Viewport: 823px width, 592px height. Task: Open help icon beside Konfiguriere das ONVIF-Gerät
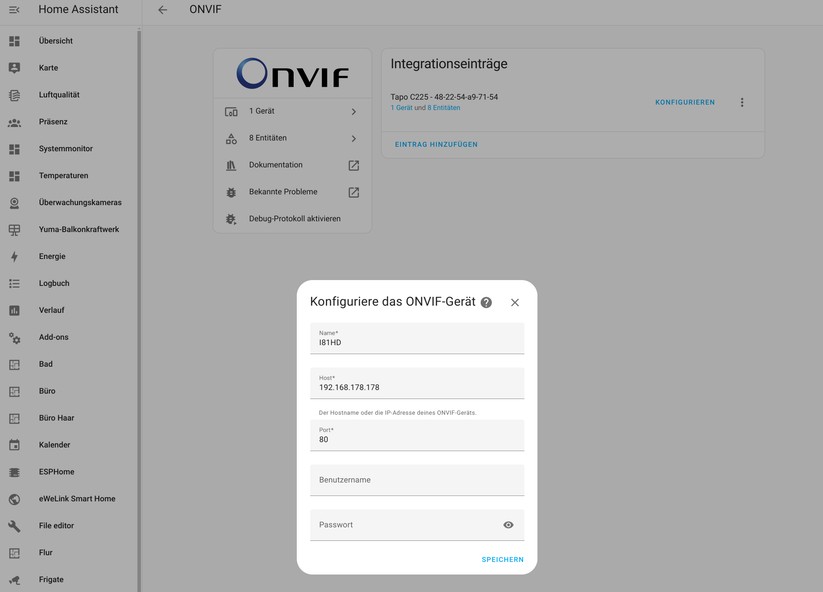[x=487, y=302]
